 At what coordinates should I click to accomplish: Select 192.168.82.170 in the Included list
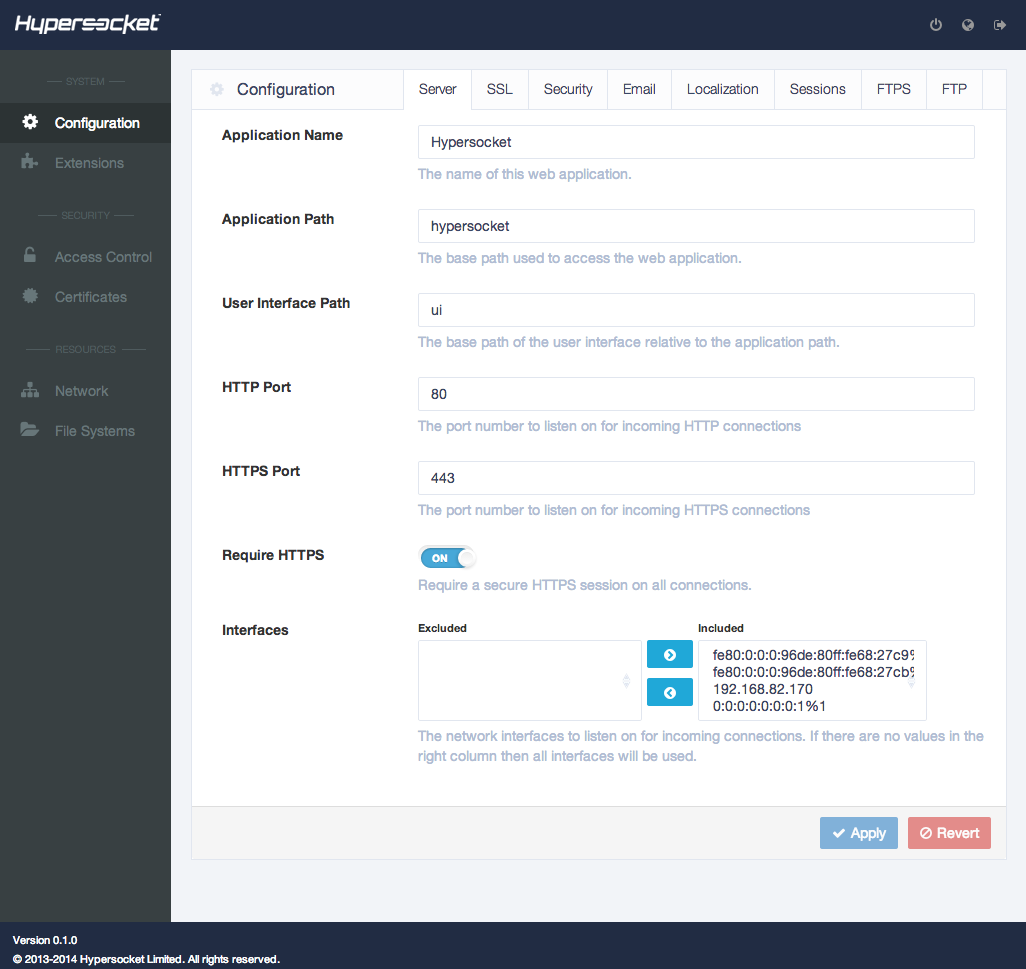762,689
